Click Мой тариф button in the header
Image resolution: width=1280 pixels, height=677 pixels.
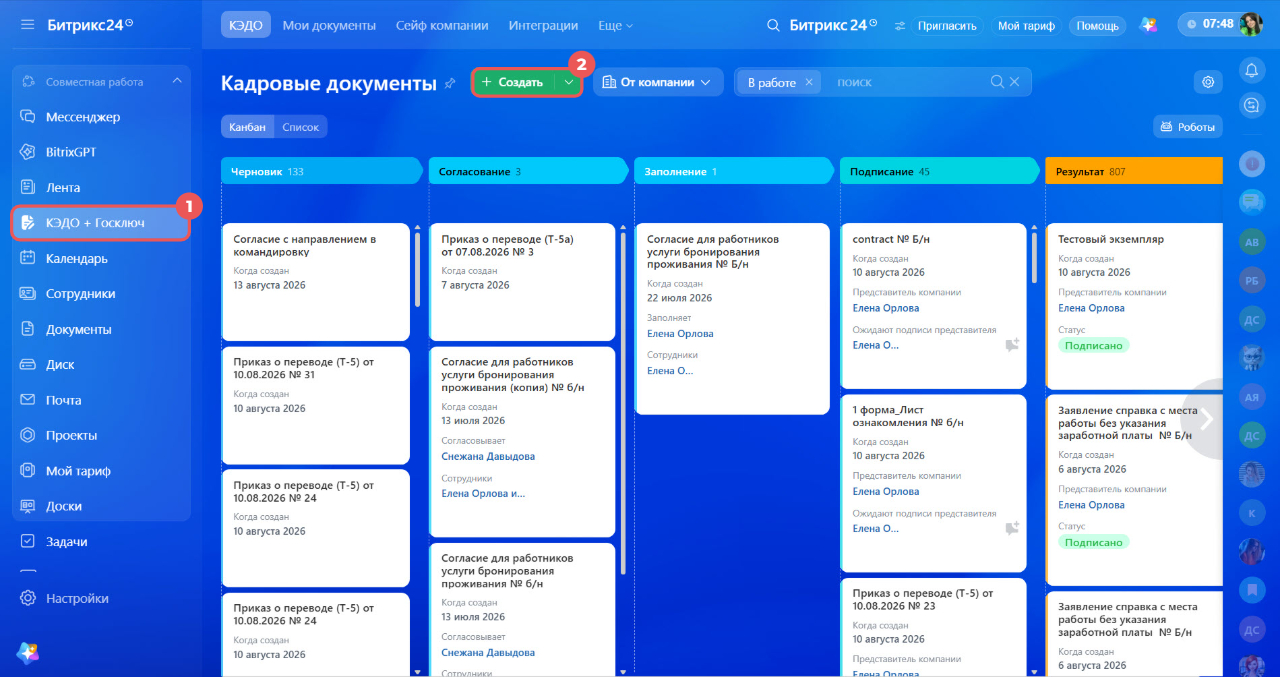coord(1026,26)
